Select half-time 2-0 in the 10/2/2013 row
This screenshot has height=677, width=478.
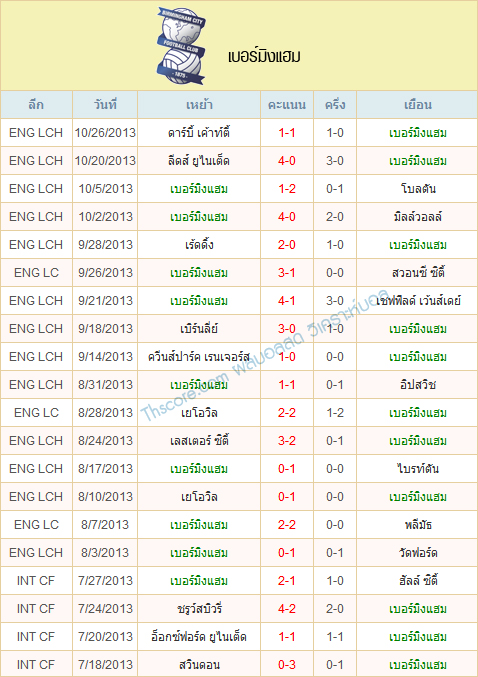[x=335, y=217]
